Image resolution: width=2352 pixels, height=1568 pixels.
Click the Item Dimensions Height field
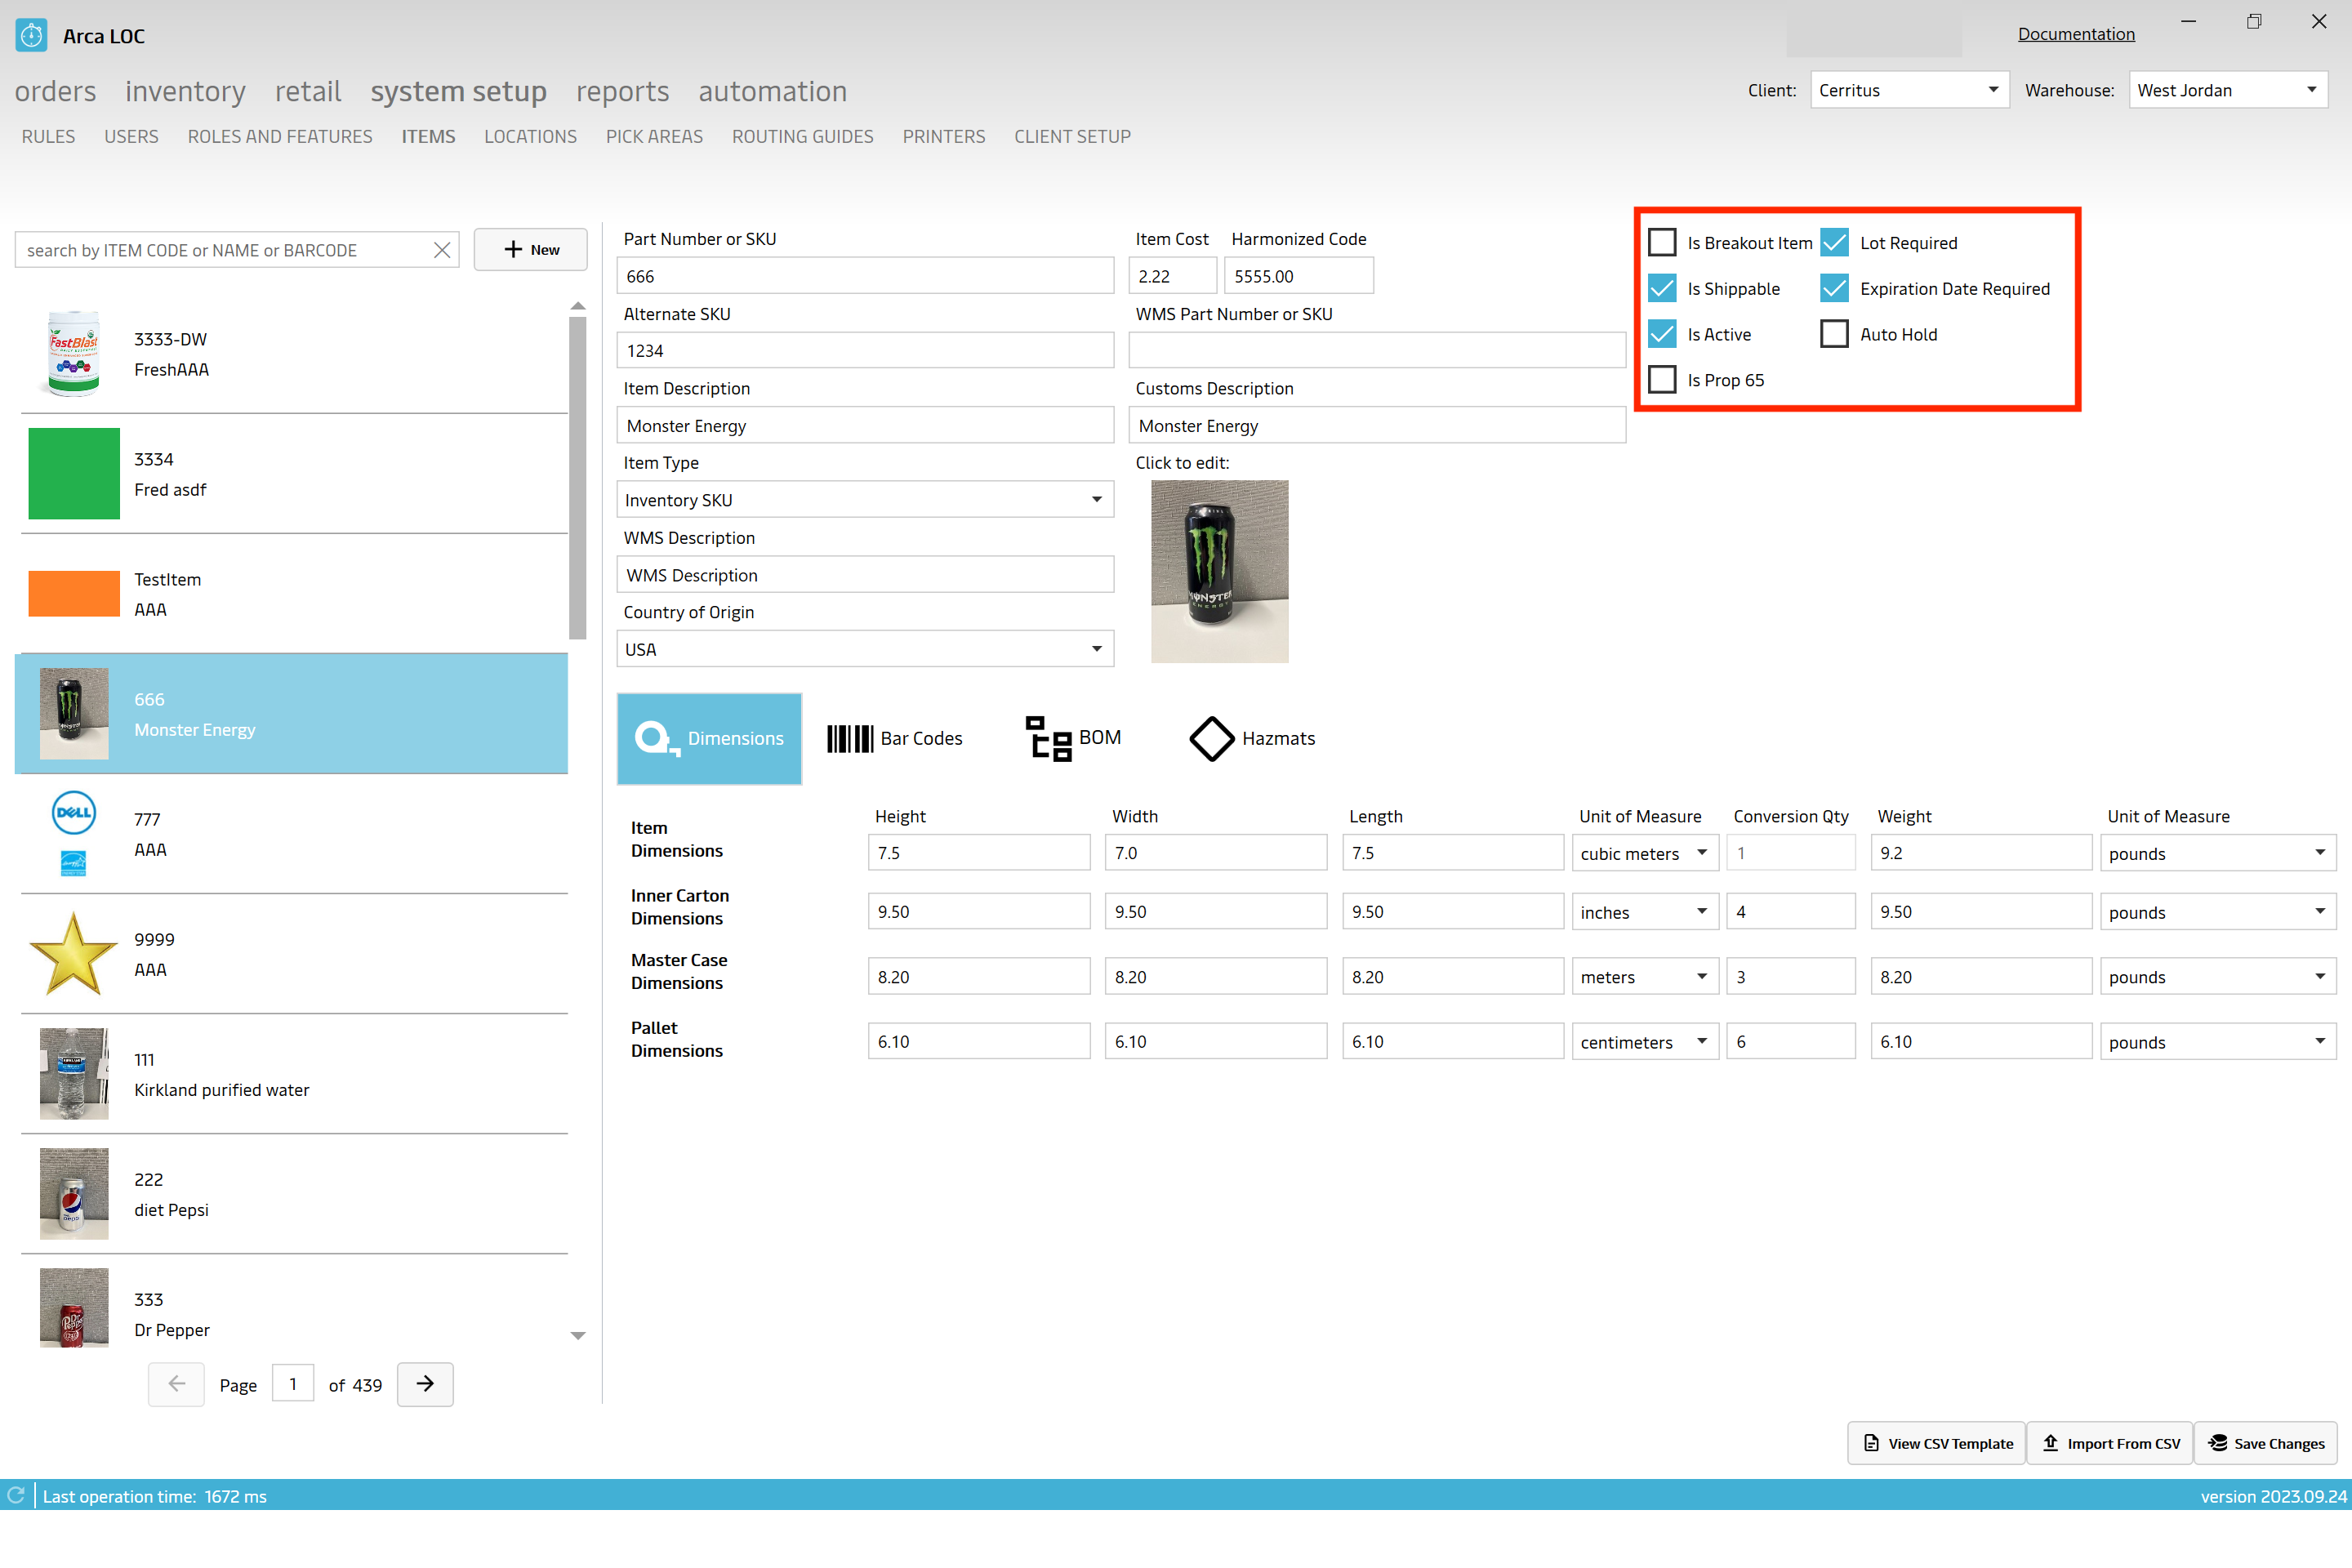click(979, 853)
